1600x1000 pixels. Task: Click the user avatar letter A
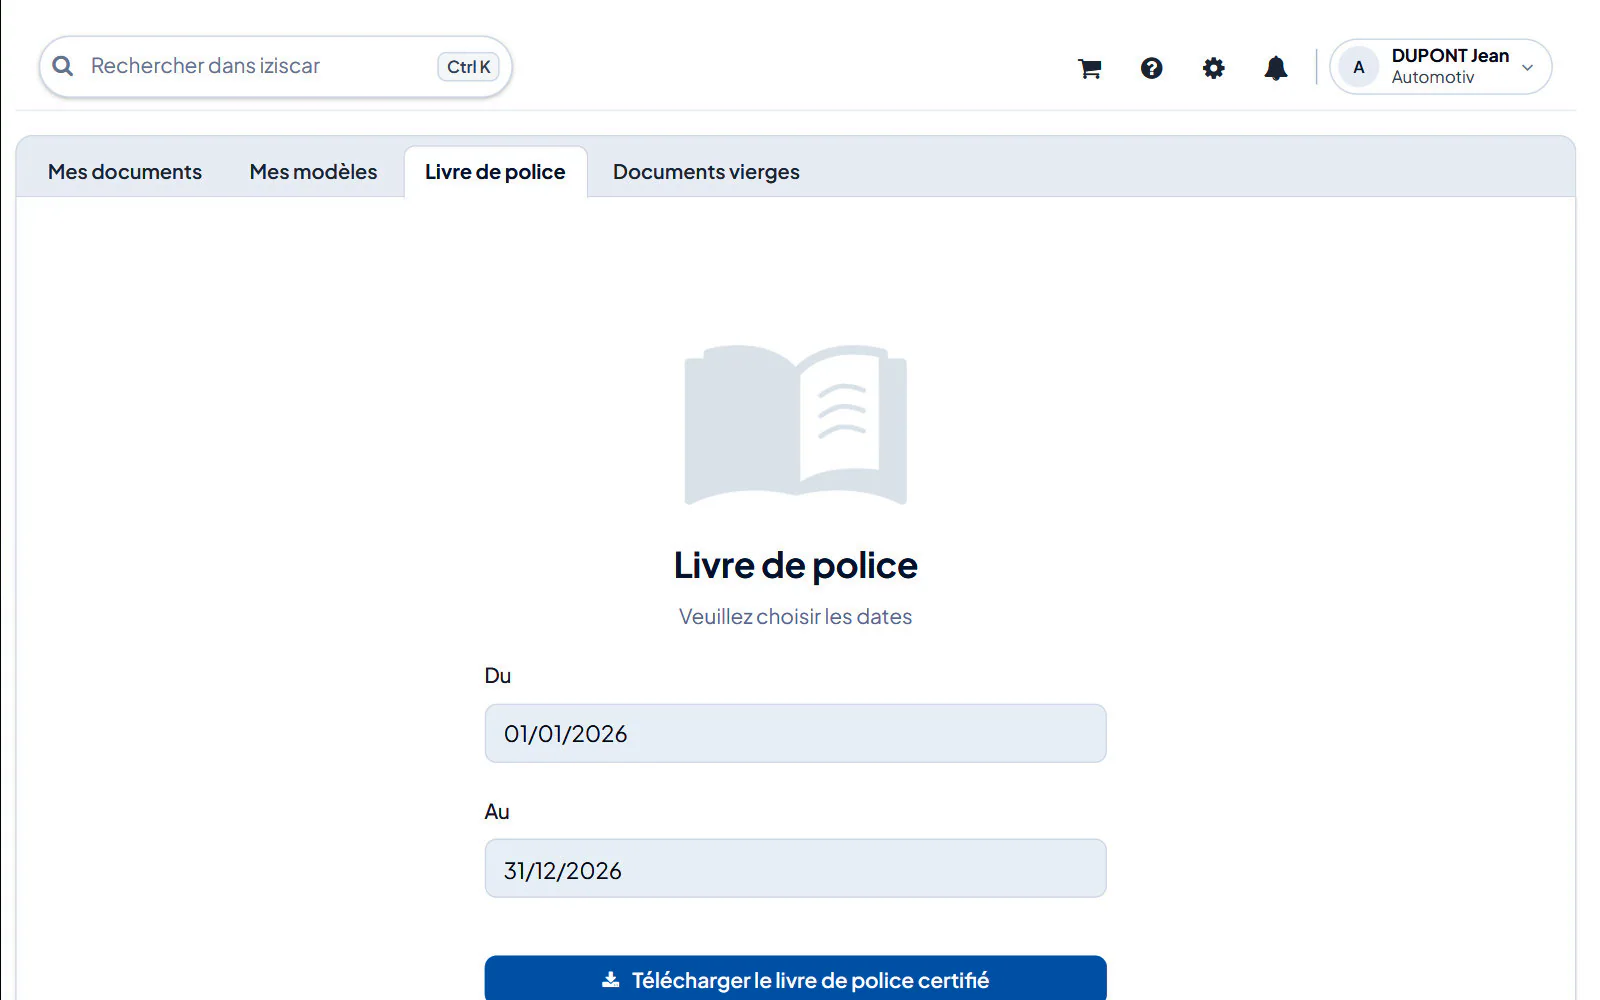point(1358,67)
